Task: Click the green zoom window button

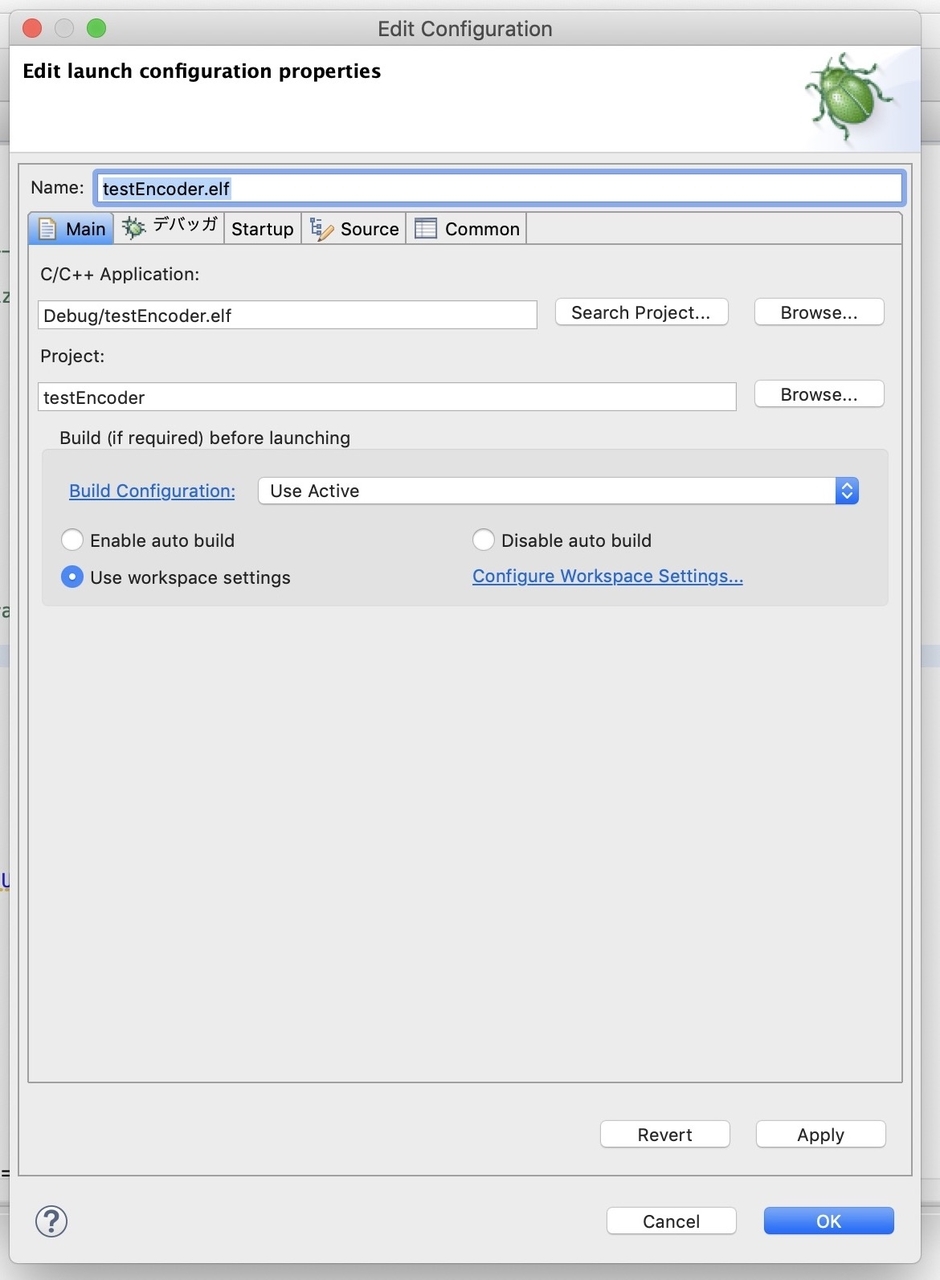Action: point(96,28)
